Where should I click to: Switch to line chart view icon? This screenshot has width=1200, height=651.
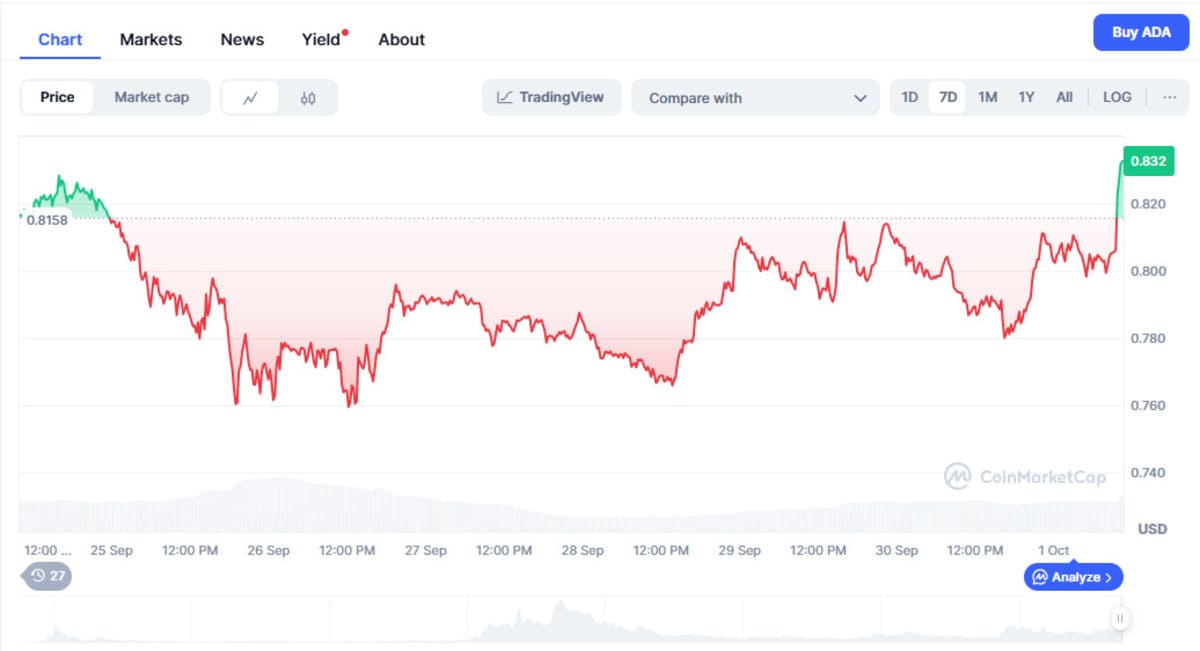pyautogui.click(x=250, y=98)
